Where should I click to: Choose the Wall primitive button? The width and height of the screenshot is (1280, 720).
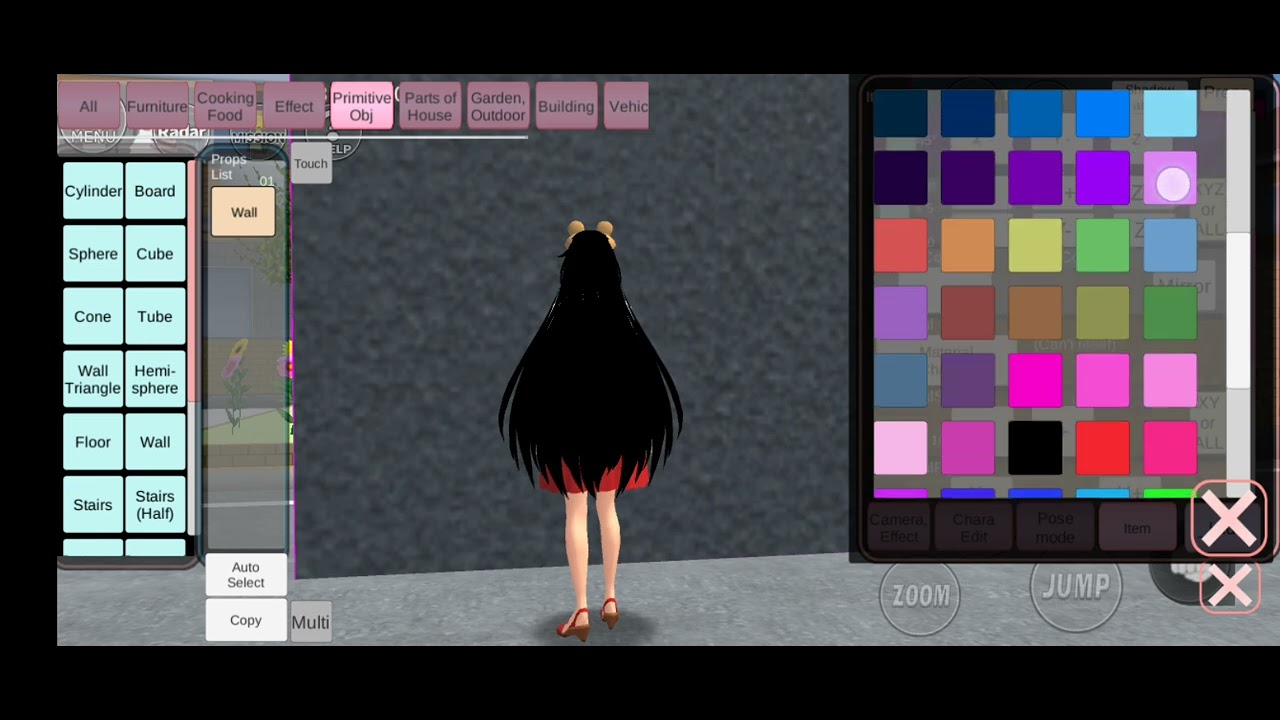(x=155, y=442)
